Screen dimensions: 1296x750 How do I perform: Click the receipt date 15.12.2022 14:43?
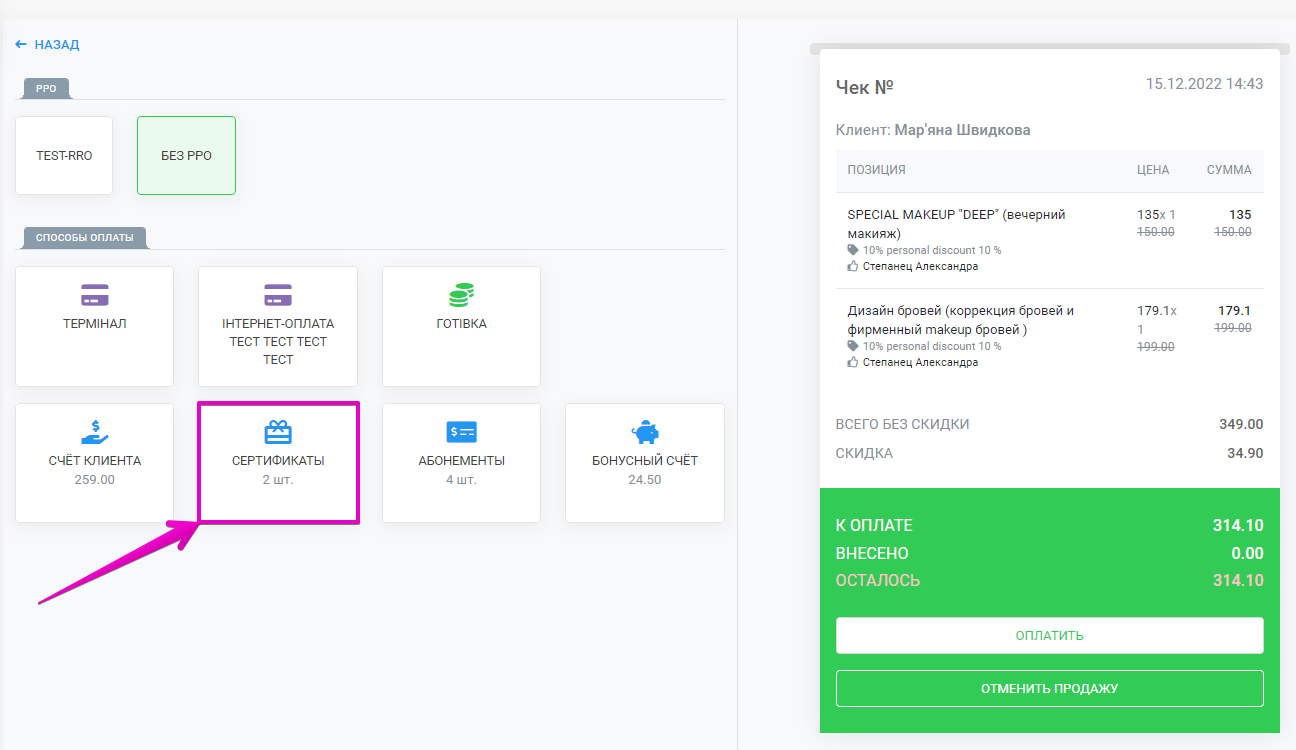[1204, 84]
